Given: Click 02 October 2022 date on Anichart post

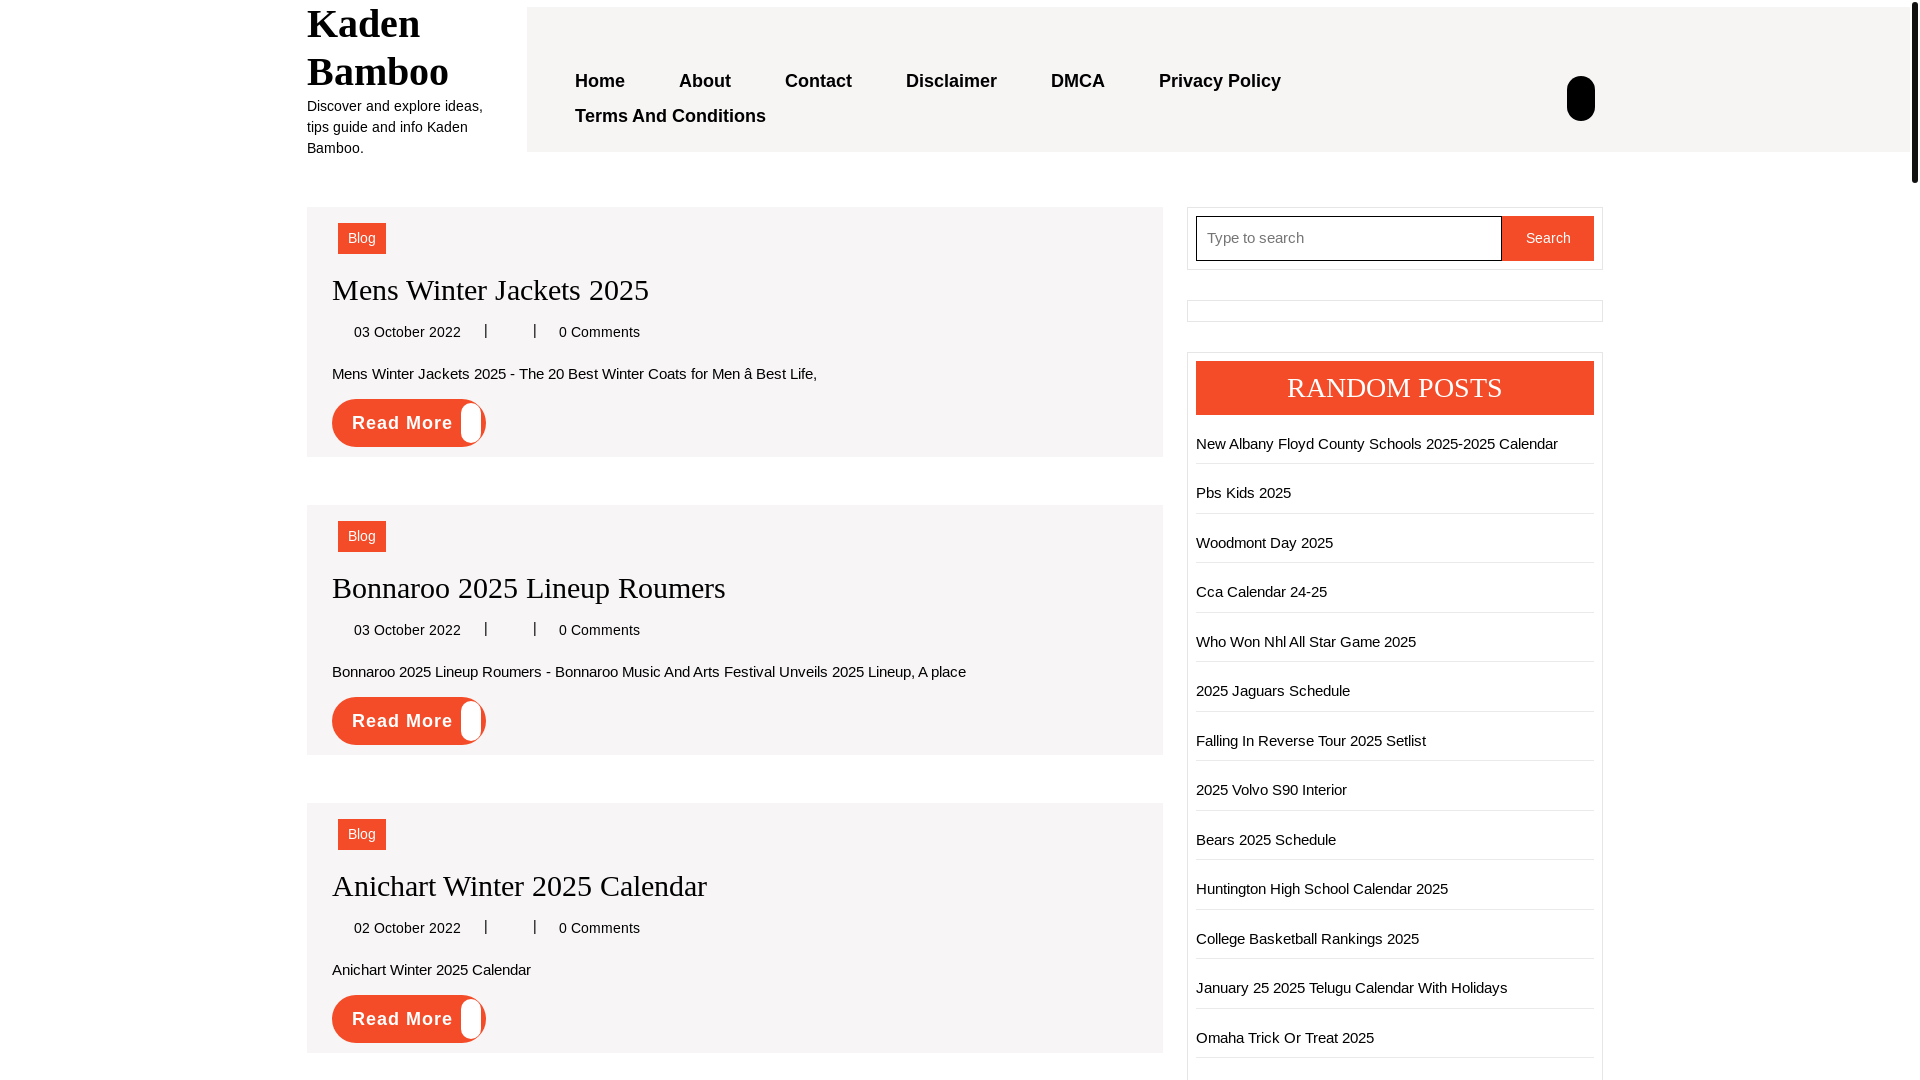Looking at the screenshot, I should point(407,928).
